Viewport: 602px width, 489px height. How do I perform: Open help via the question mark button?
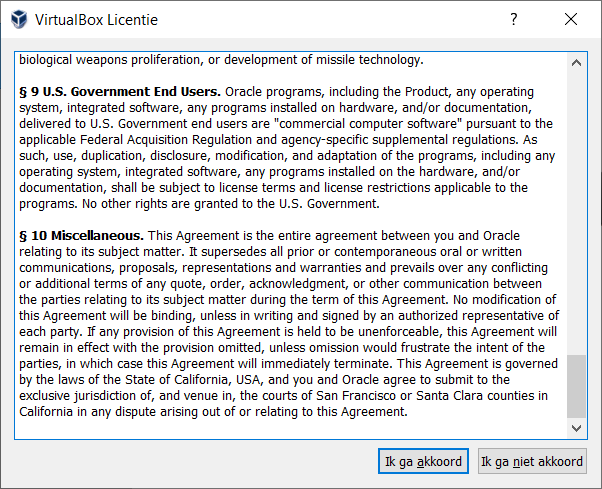(x=514, y=20)
